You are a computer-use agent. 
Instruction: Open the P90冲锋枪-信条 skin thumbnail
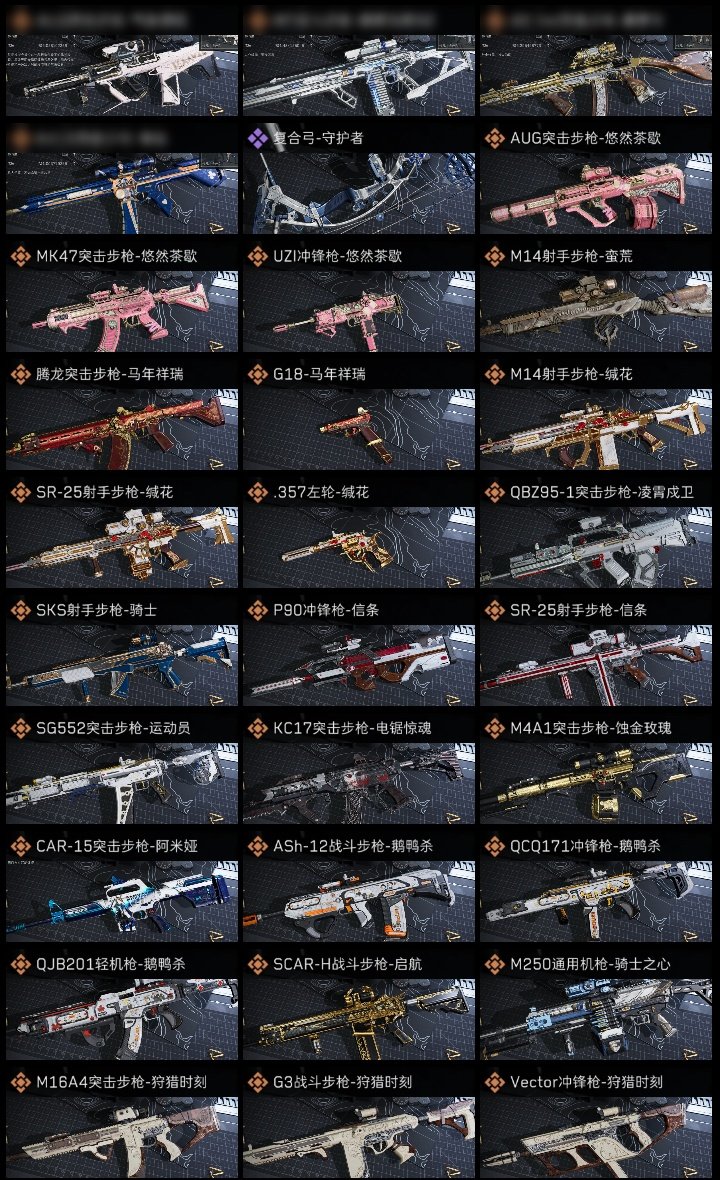[x=359, y=665]
